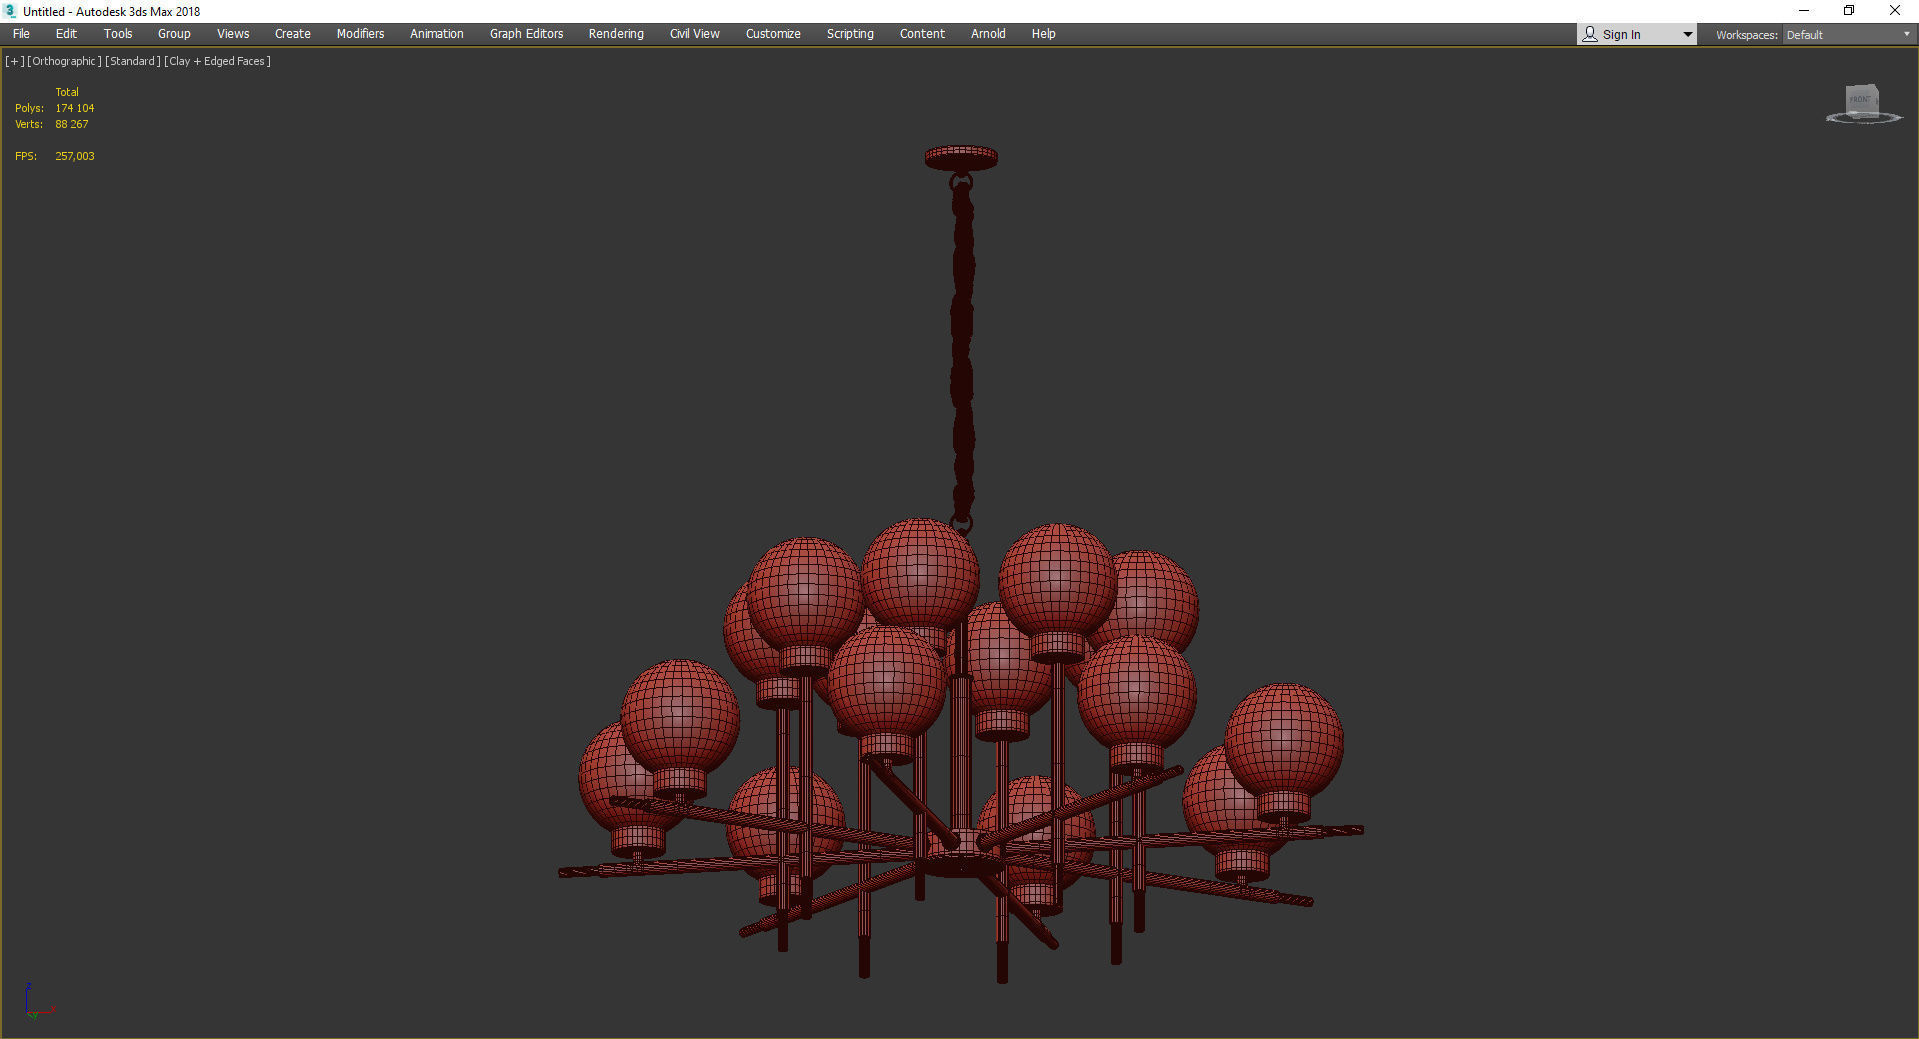Open the Civil View menu
The height and width of the screenshot is (1039, 1919).
click(695, 34)
